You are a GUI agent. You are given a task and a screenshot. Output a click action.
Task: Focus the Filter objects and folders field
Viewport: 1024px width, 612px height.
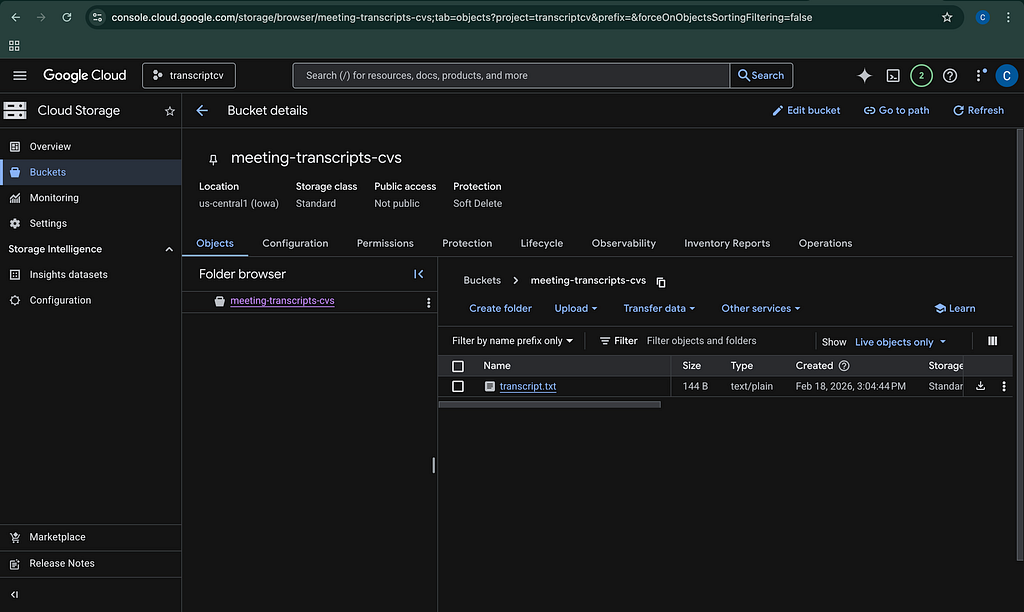coord(725,341)
